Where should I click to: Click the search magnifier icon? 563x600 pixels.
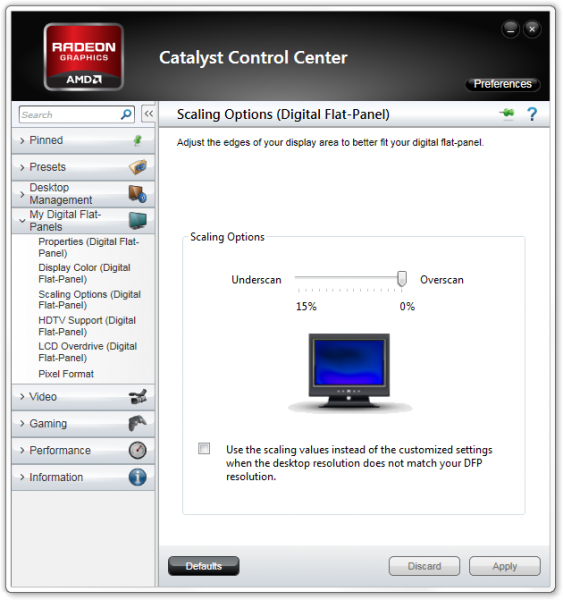pos(126,114)
